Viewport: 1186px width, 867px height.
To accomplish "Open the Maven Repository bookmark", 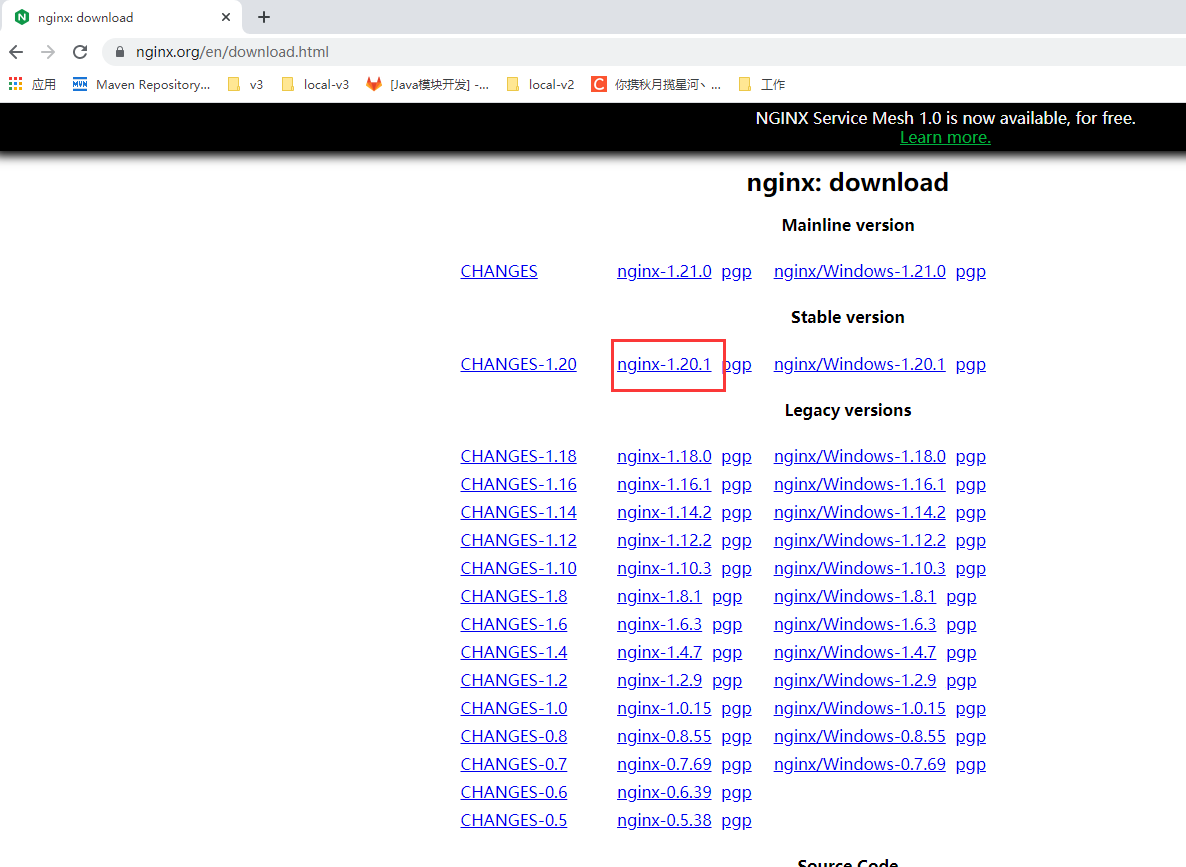I will click(141, 84).
